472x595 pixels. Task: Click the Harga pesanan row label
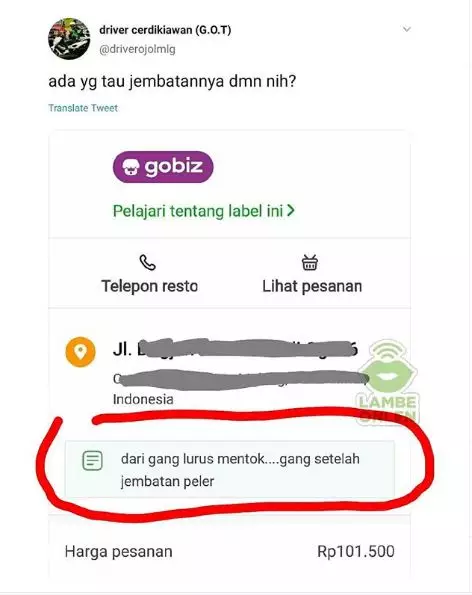[119, 552]
